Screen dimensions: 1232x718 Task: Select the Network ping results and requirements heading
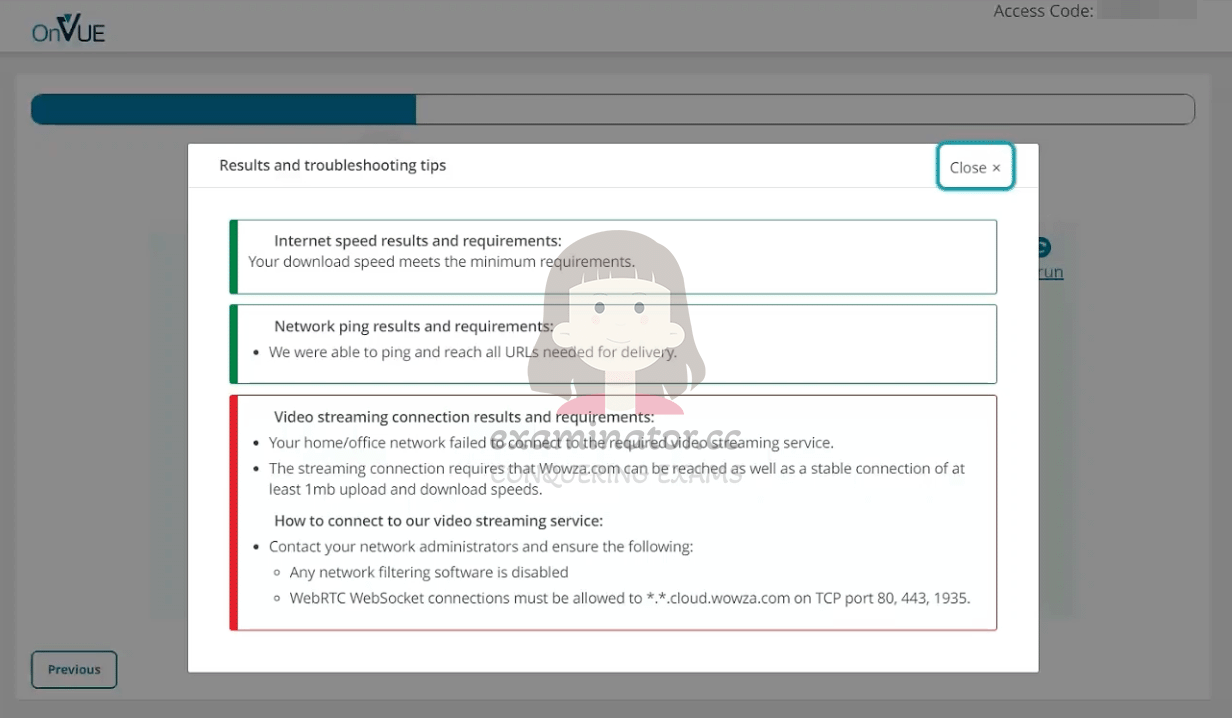click(414, 326)
